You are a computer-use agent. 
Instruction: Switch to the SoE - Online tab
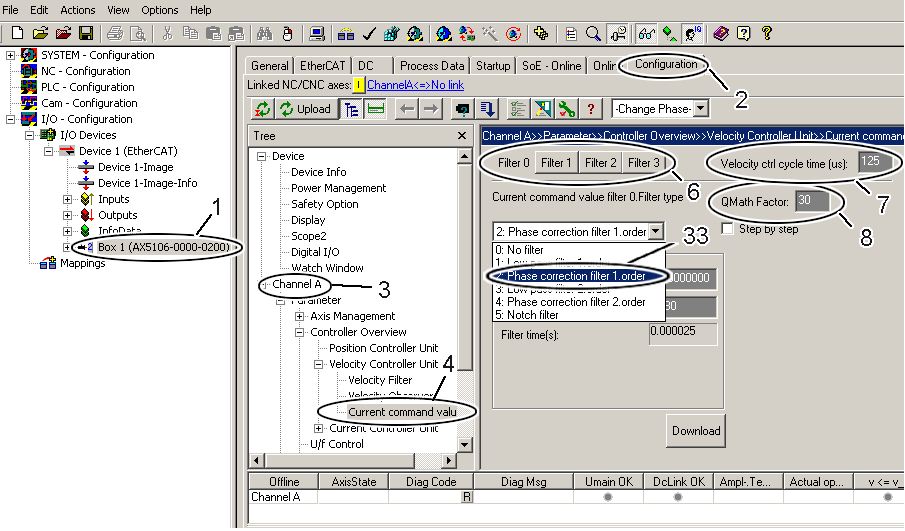[x=551, y=66]
